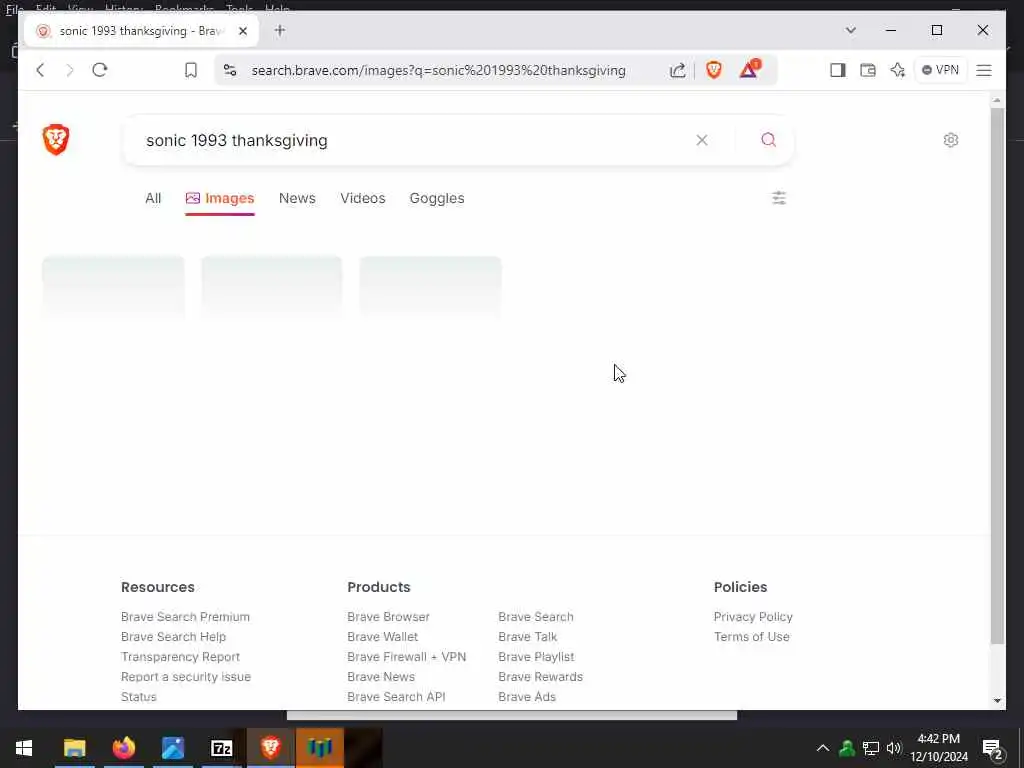Open the Windows Start menu
1024x768 pixels.
pyautogui.click(x=24, y=748)
